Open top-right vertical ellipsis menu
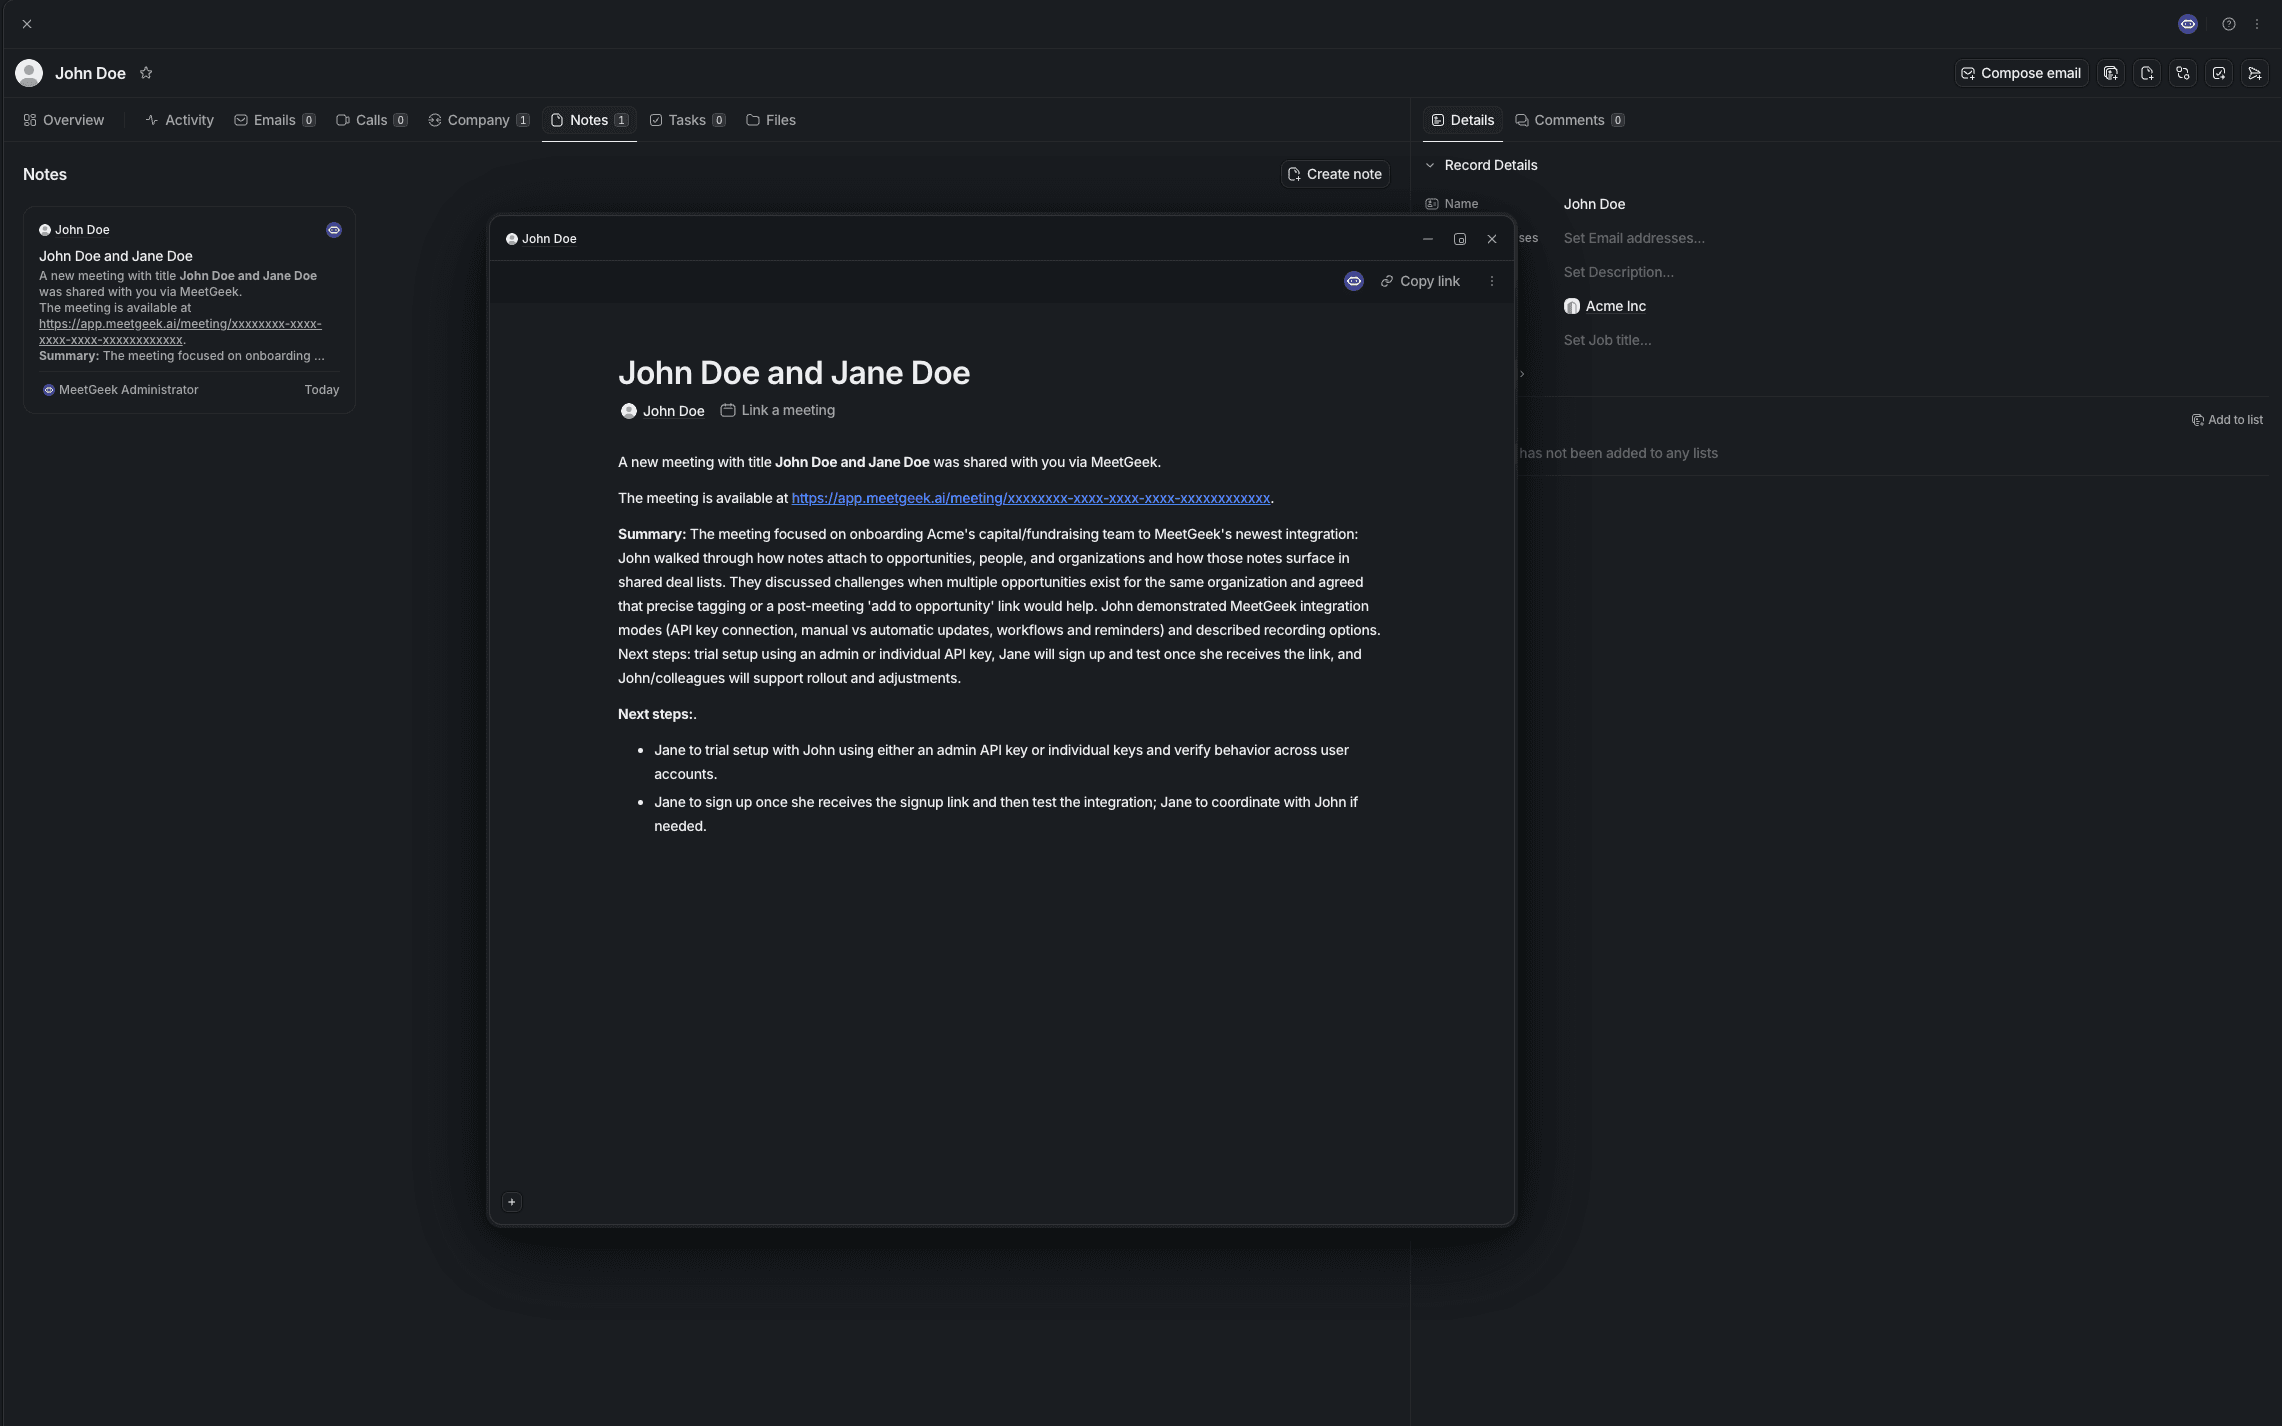The height and width of the screenshot is (1426, 2282). point(2257,24)
